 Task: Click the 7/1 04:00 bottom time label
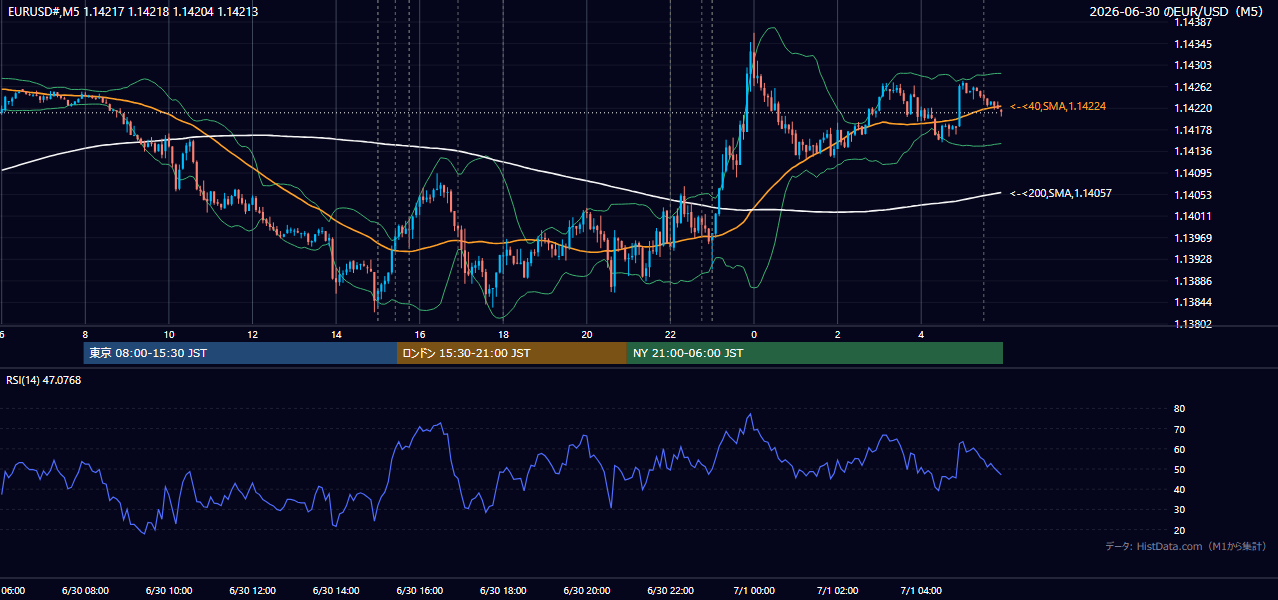921,591
